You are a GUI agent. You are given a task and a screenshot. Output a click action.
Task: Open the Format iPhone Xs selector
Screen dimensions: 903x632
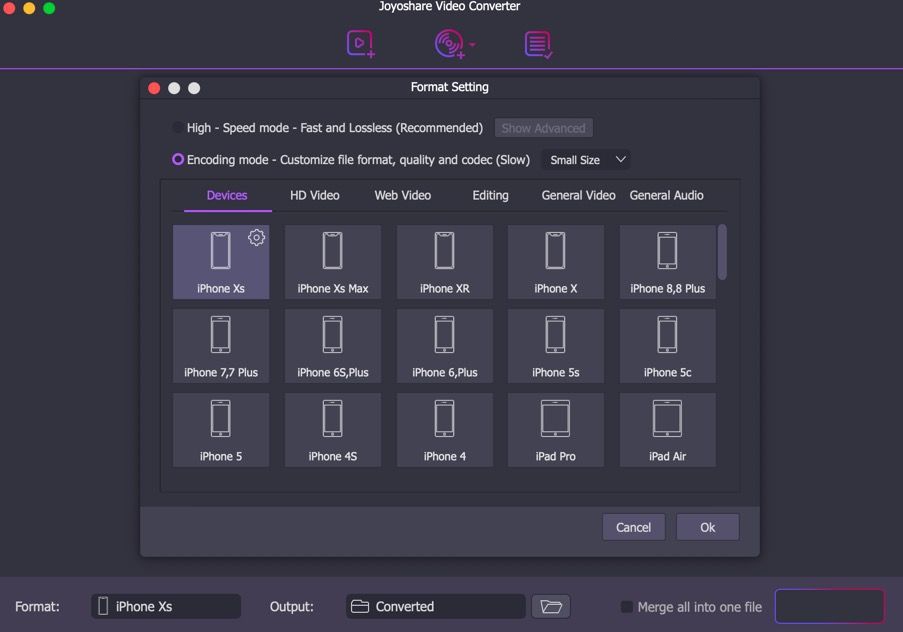tap(166, 606)
